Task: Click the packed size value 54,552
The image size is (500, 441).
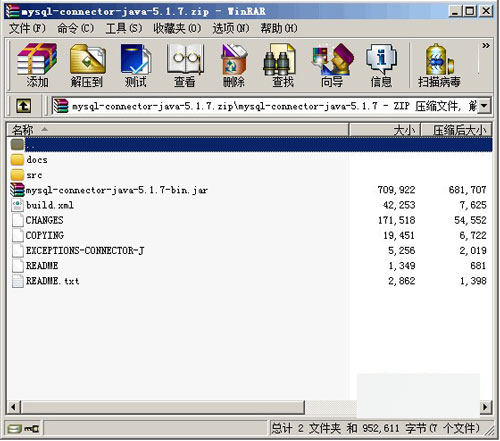Action: pyautogui.click(x=470, y=220)
